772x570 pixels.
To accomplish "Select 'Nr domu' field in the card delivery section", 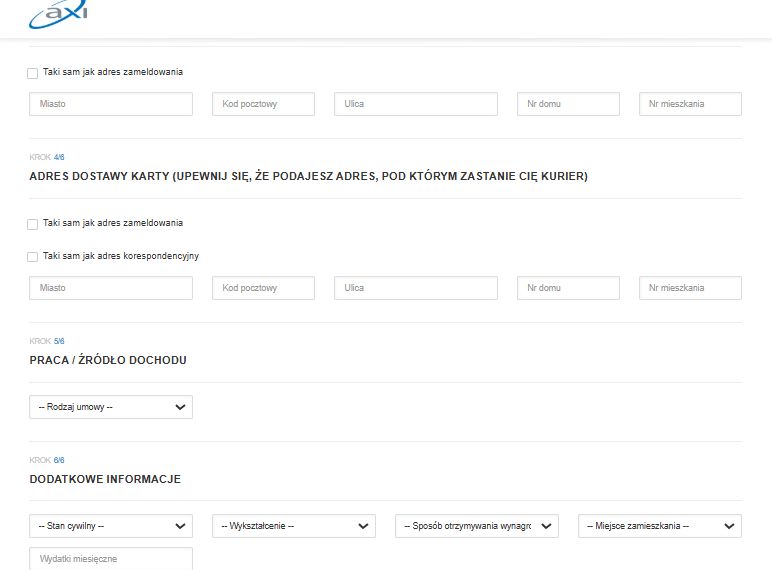I will coord(568,288).
